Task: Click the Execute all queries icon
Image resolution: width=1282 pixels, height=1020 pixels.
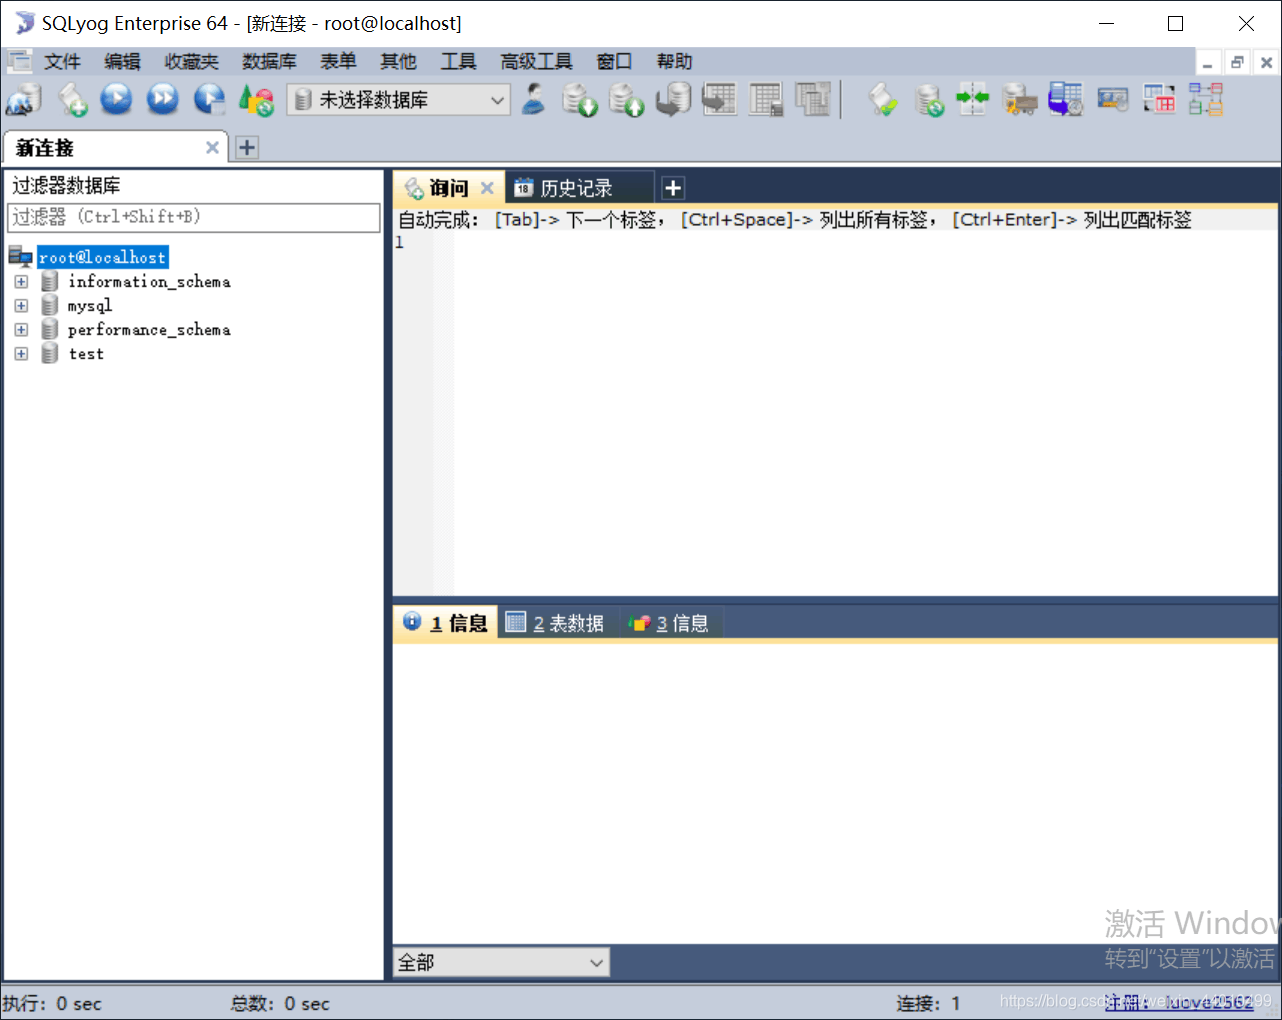Action: [162, 99]
